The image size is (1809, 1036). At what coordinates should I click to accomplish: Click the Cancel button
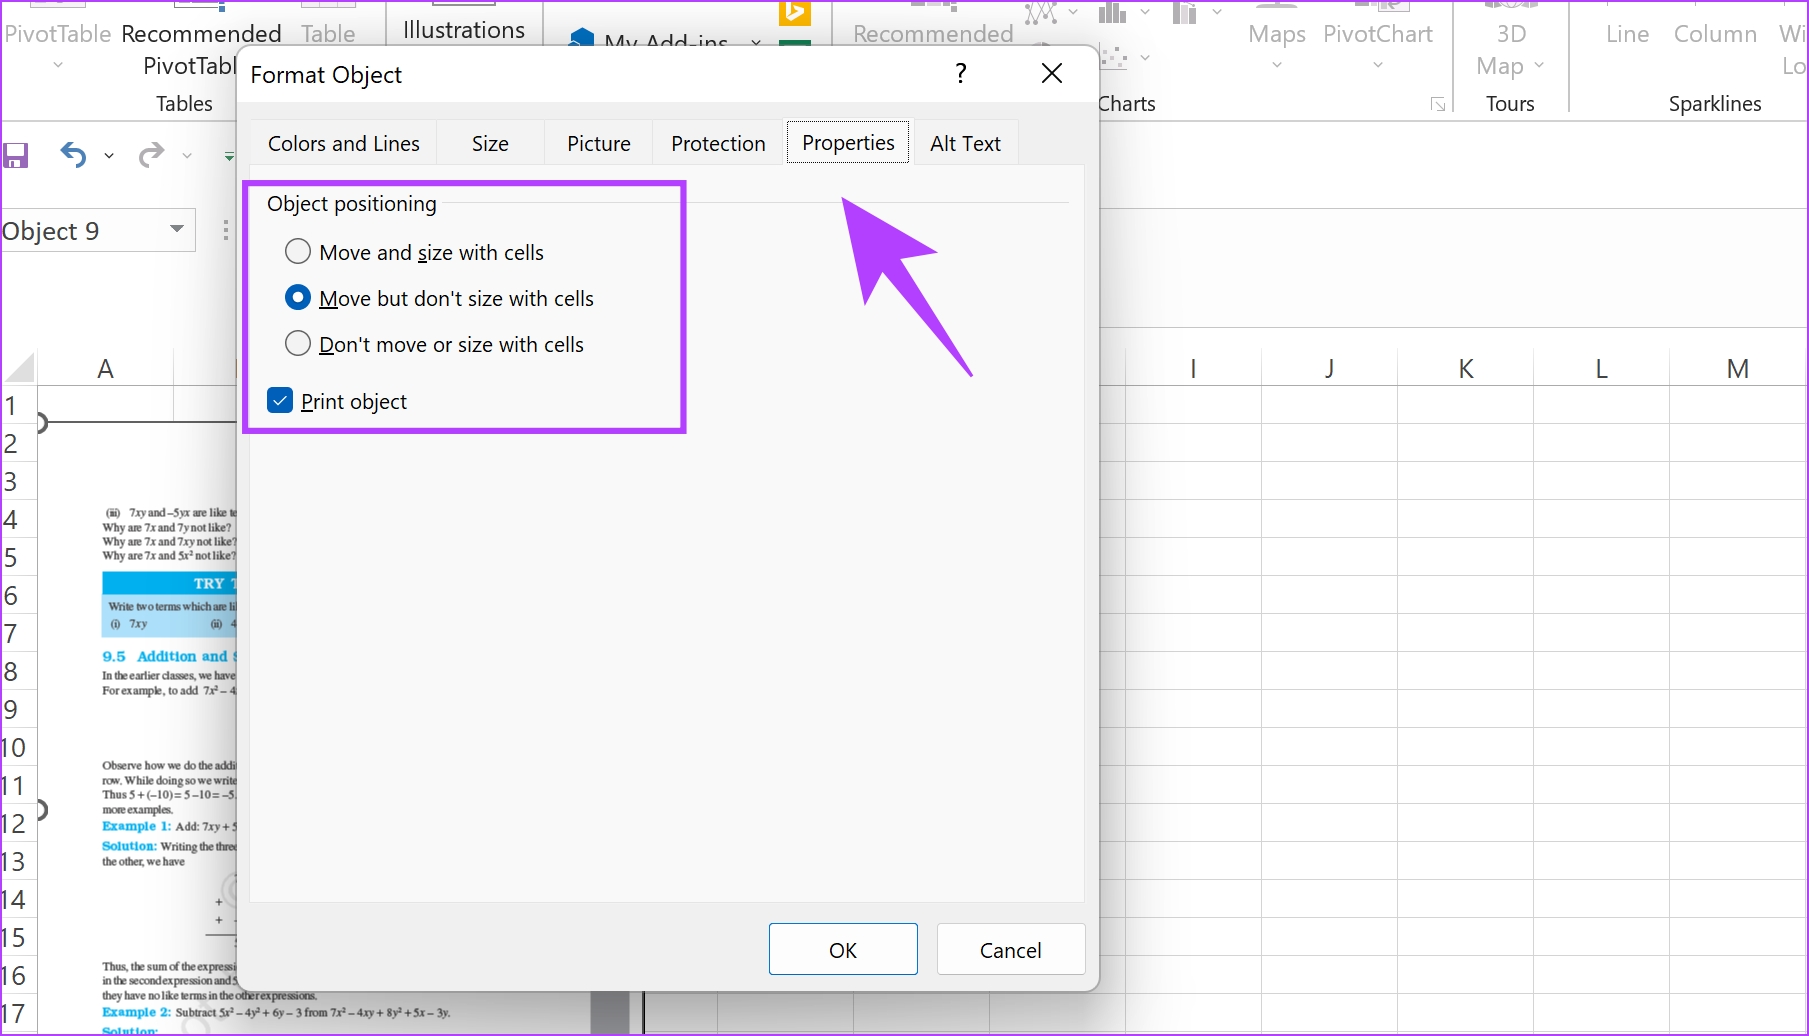tap(1010, 949)
